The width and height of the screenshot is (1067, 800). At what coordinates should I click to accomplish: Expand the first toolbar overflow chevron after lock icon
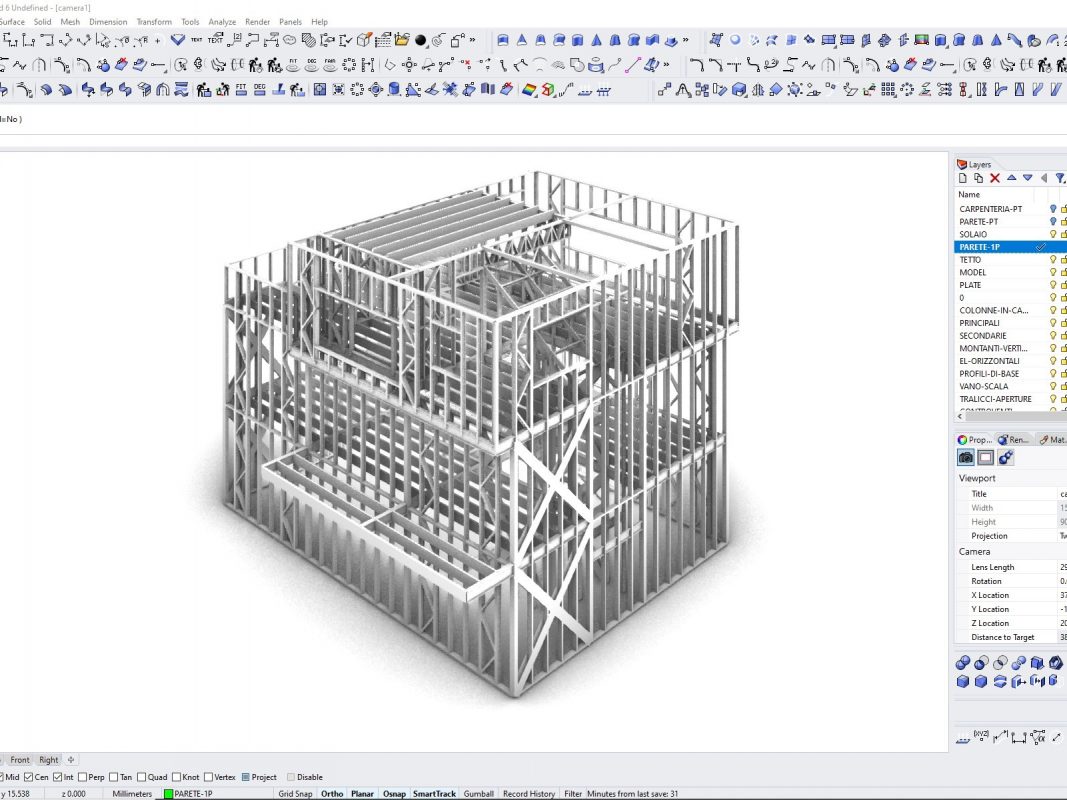point(472,40)
